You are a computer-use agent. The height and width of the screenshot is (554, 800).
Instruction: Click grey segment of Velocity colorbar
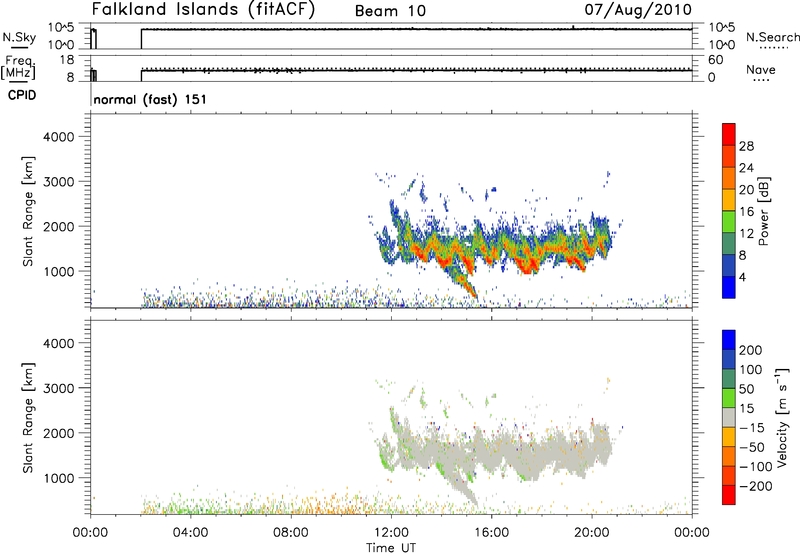(729, 417)
